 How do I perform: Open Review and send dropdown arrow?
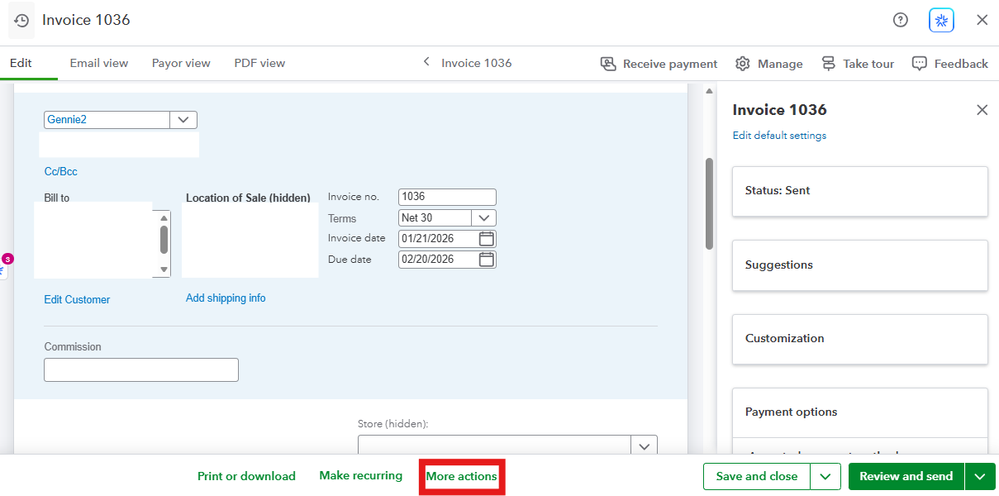point(981,476)
